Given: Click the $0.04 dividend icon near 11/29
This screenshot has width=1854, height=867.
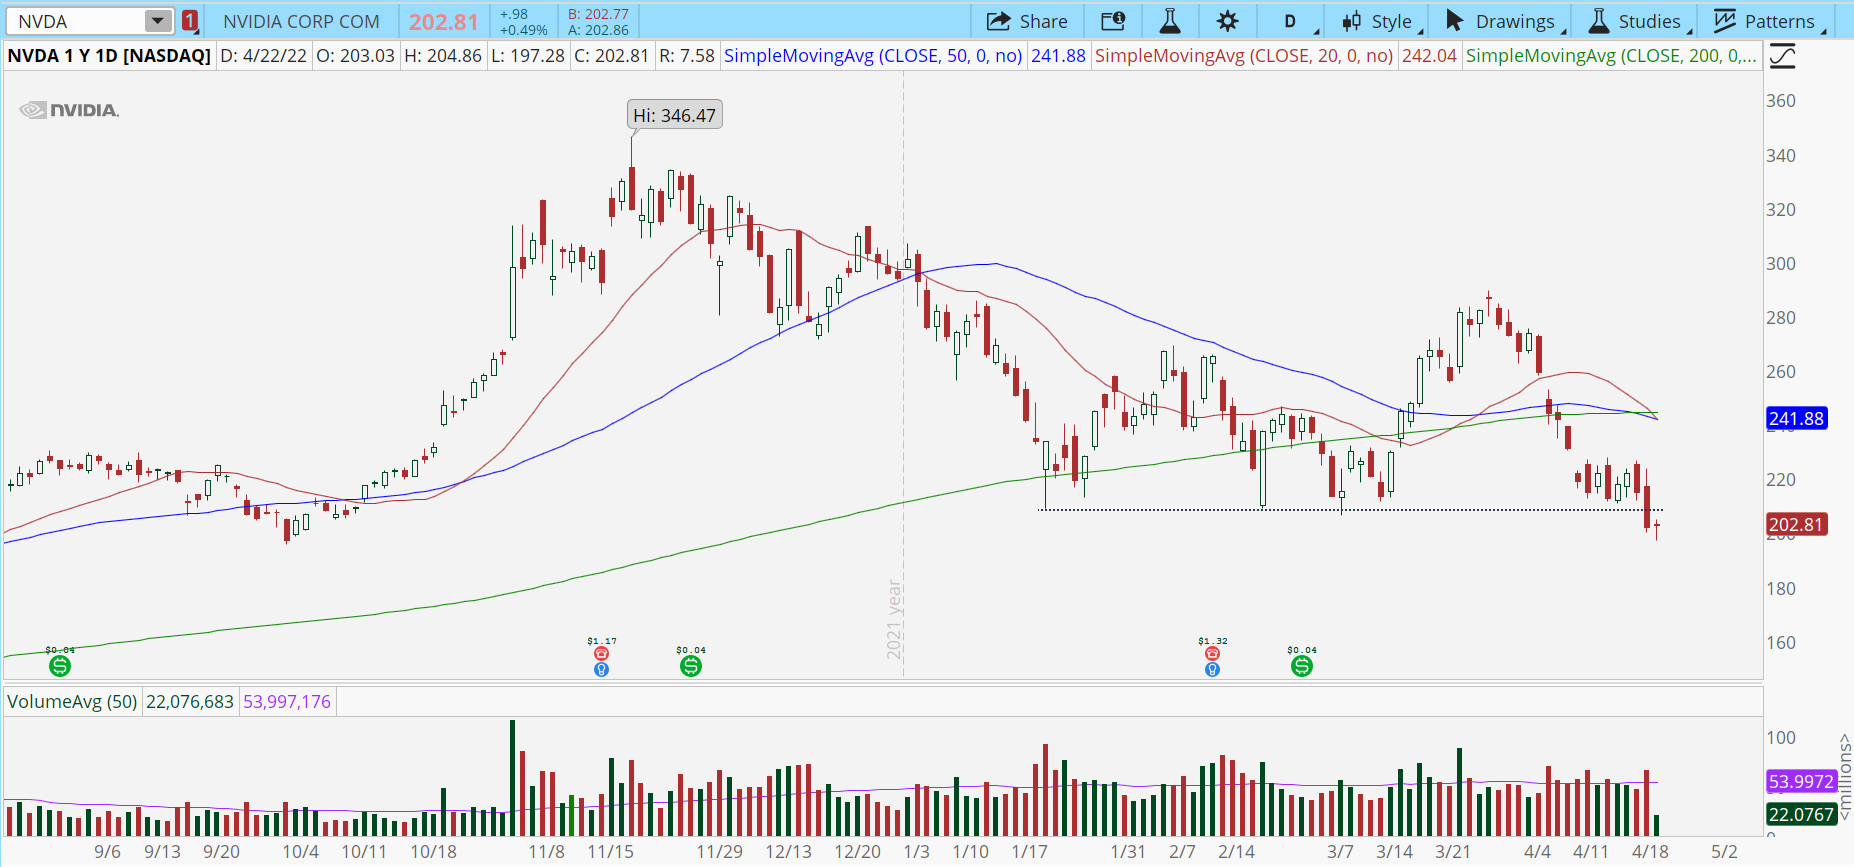Looking at the screenshot, I should tap(691, 666).
